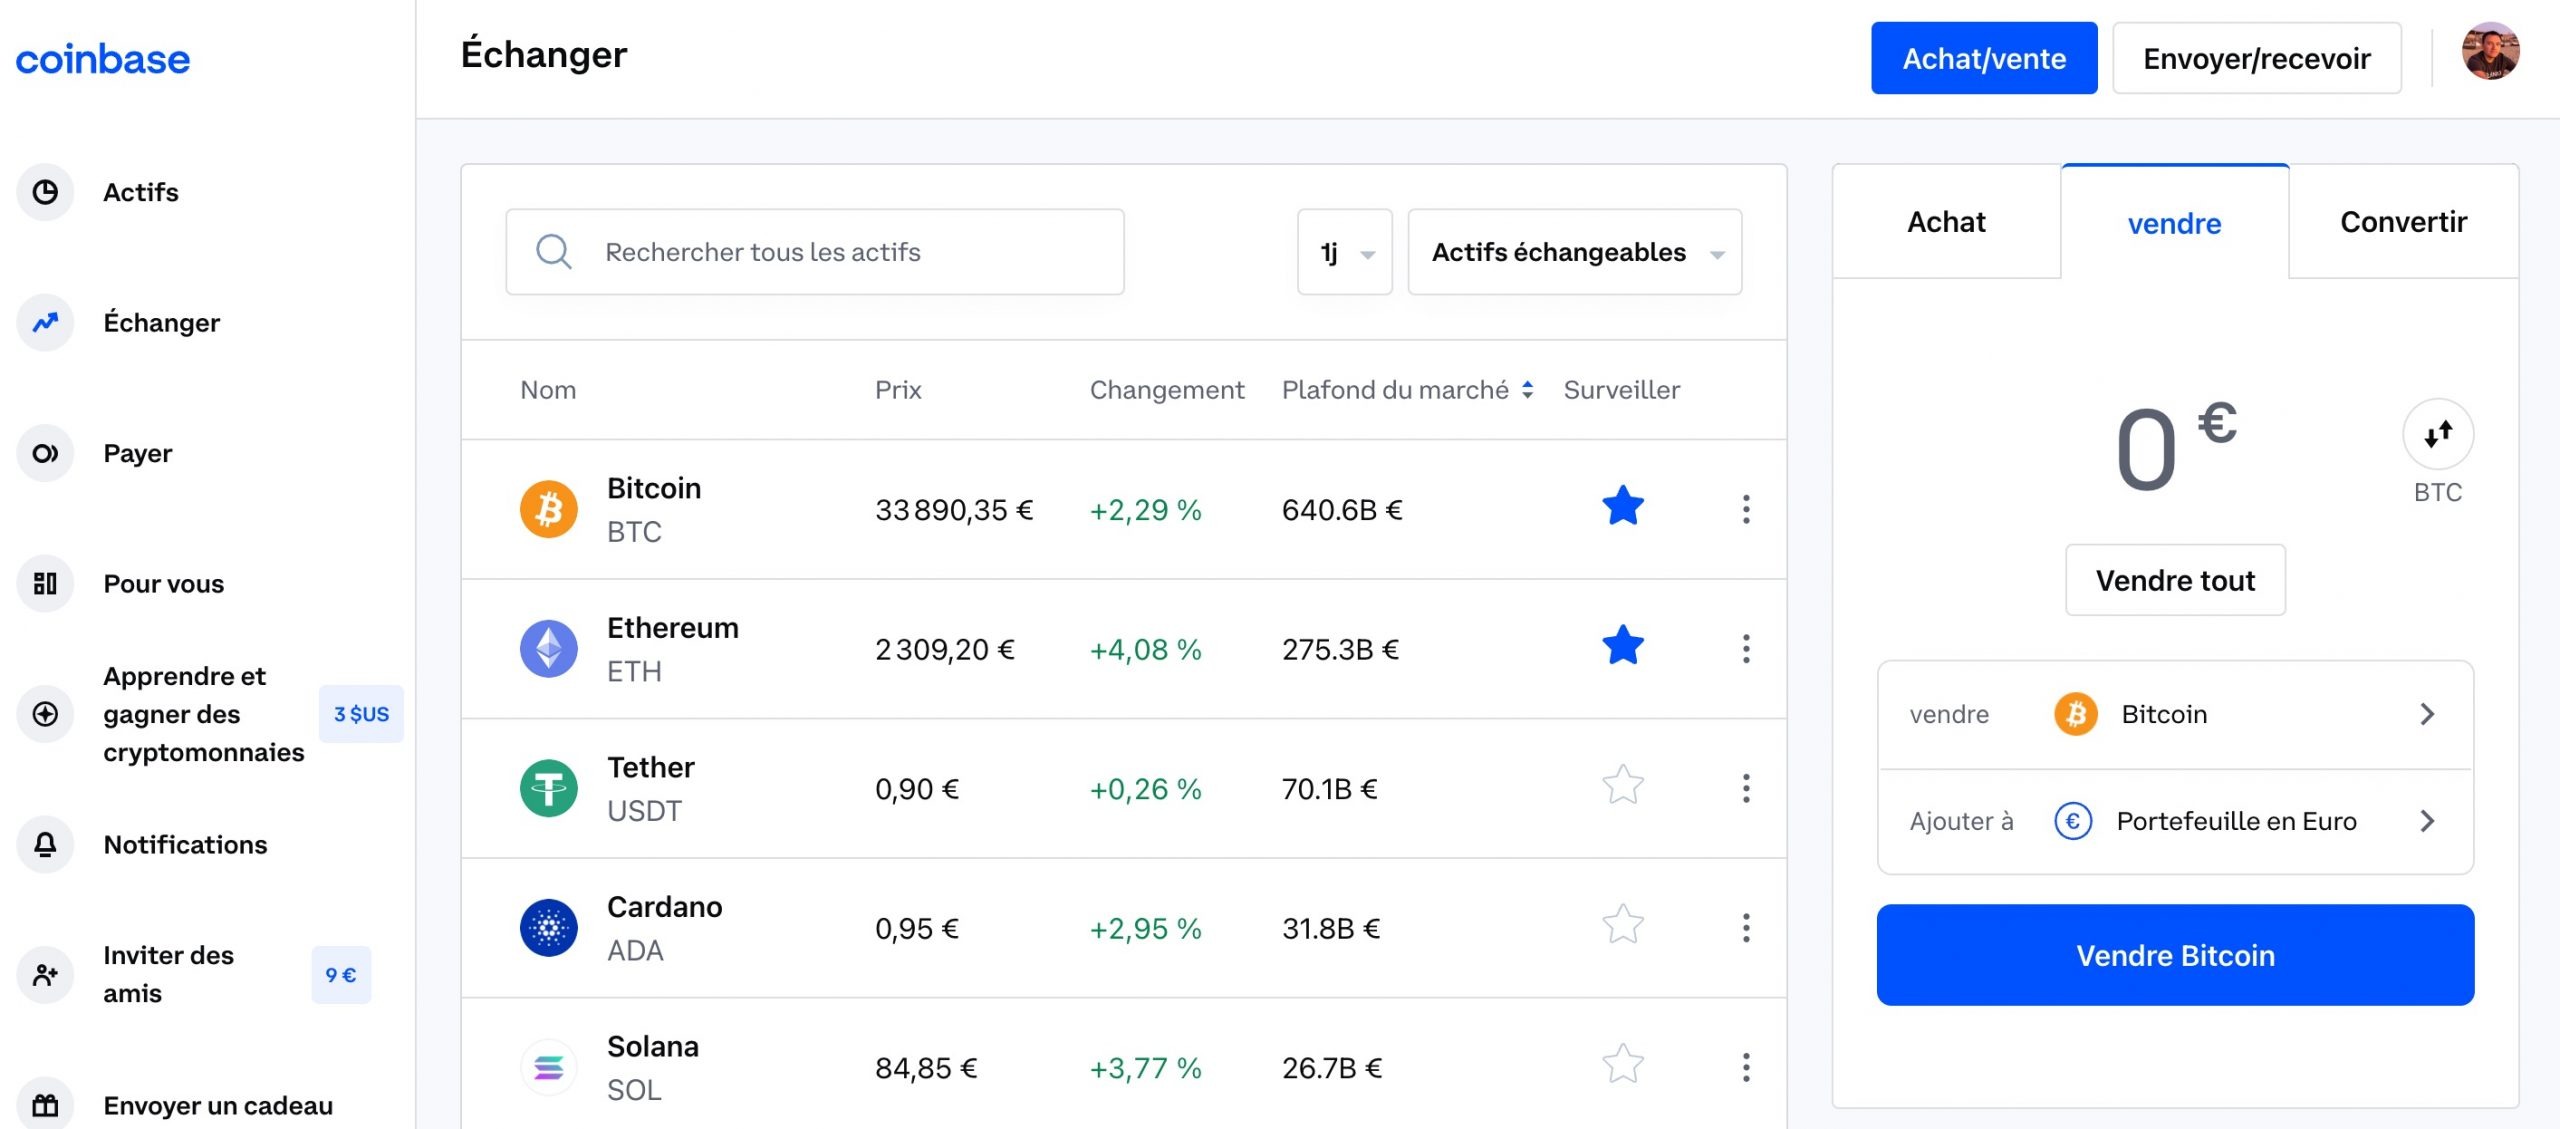Click the Notifications bell icon

point(45,845)
